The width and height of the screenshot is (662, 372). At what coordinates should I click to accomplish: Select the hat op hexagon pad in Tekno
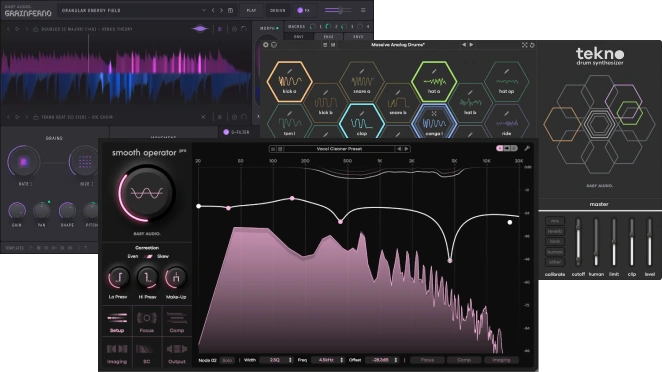coord(506,81)
